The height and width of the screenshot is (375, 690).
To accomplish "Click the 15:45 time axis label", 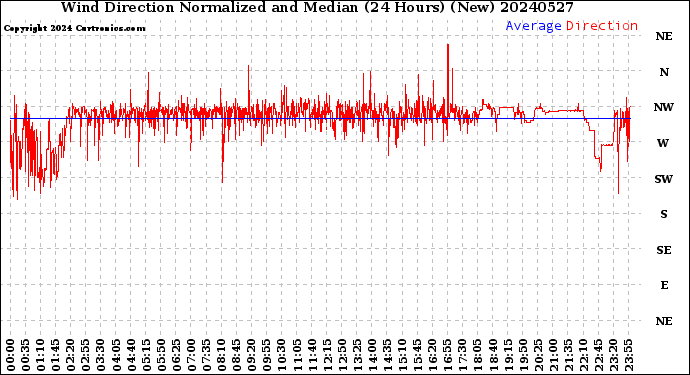I will click(418, 355).
